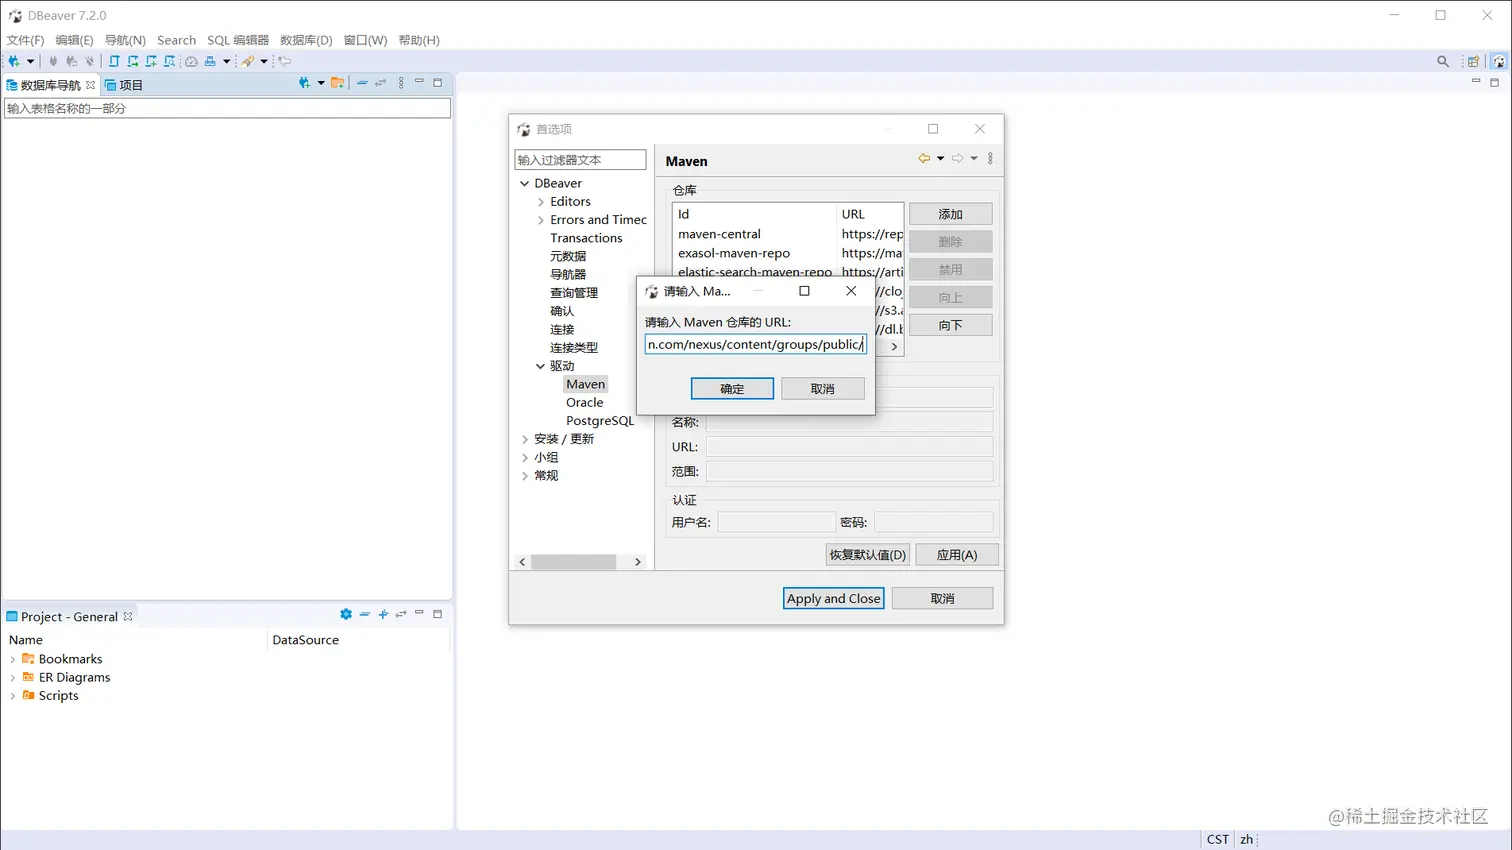Viewport: 1512px width, 850px height.
Task: Select Oracle under 驱动 in preferences tree
Action: (585, 402)
